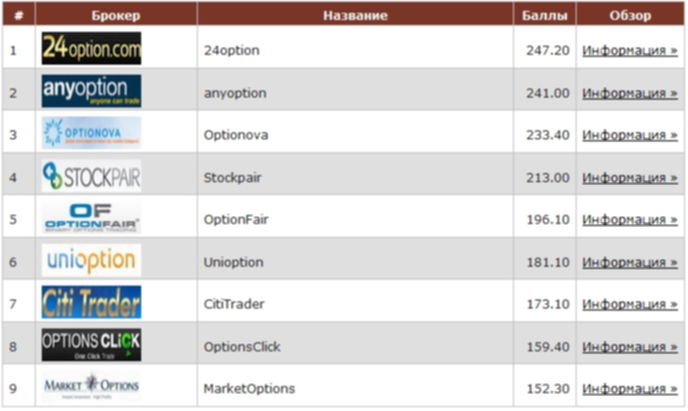Screen dimensions: 688x411
Task: Click the 24option.com broker logo
Action: tap(91, 48)
